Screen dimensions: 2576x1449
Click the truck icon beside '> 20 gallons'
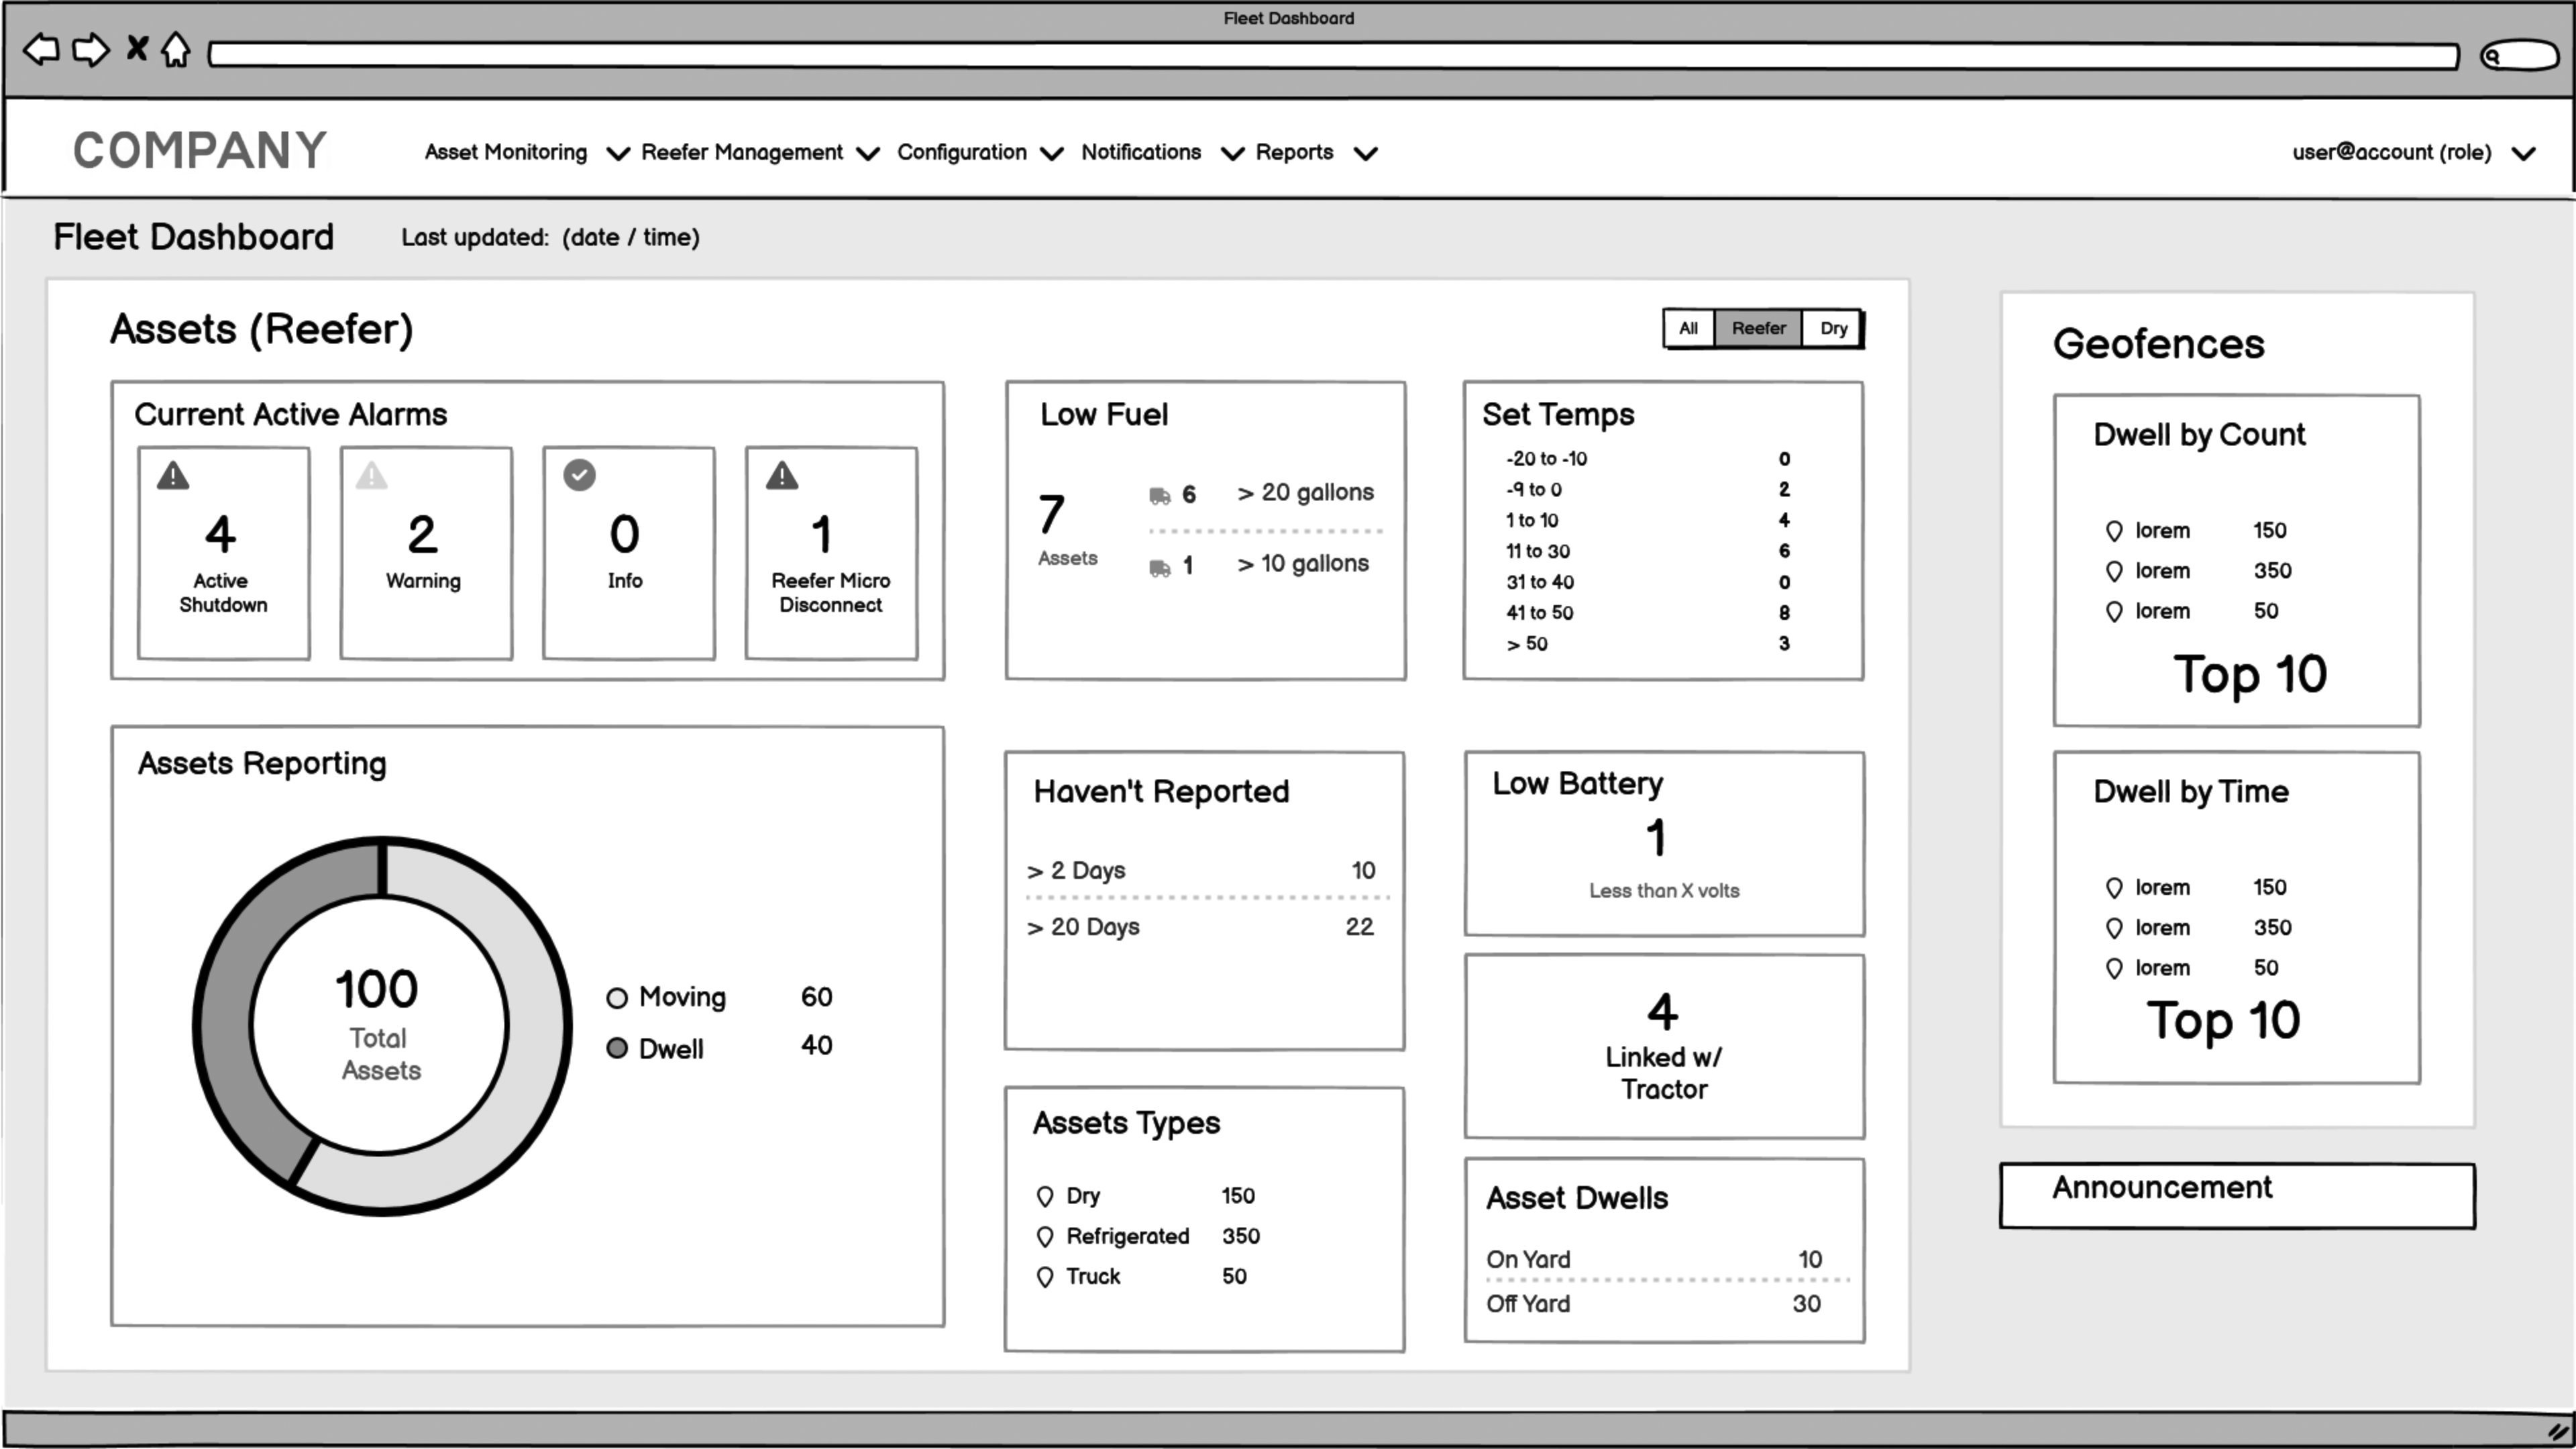pos(1159,493)
